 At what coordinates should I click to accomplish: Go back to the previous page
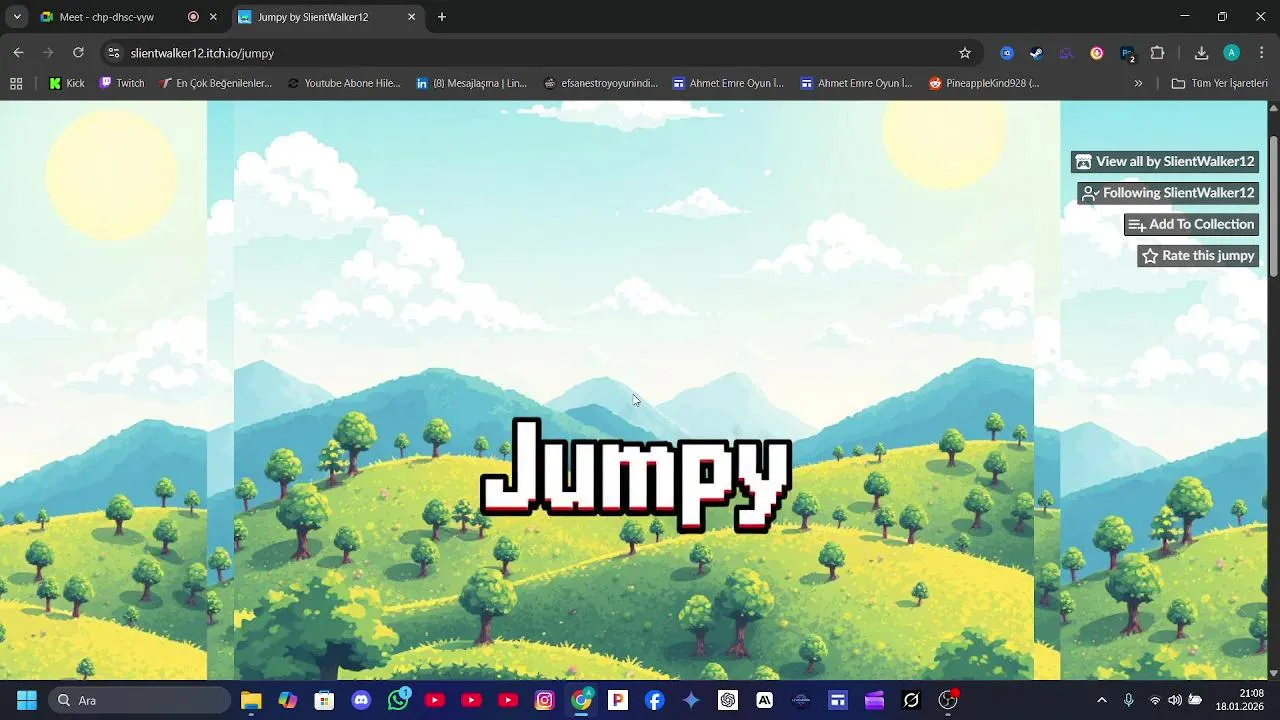[18, 53]
